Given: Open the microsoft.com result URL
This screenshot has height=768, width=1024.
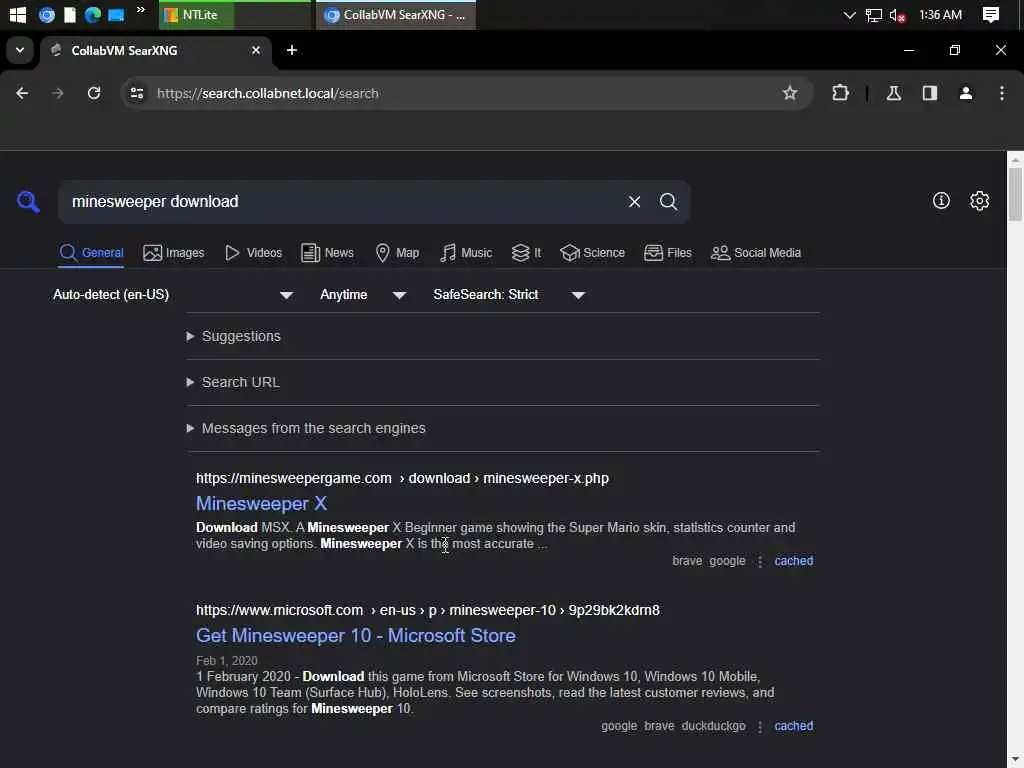Looking at the screenshot, I should [x=428, y=611].
